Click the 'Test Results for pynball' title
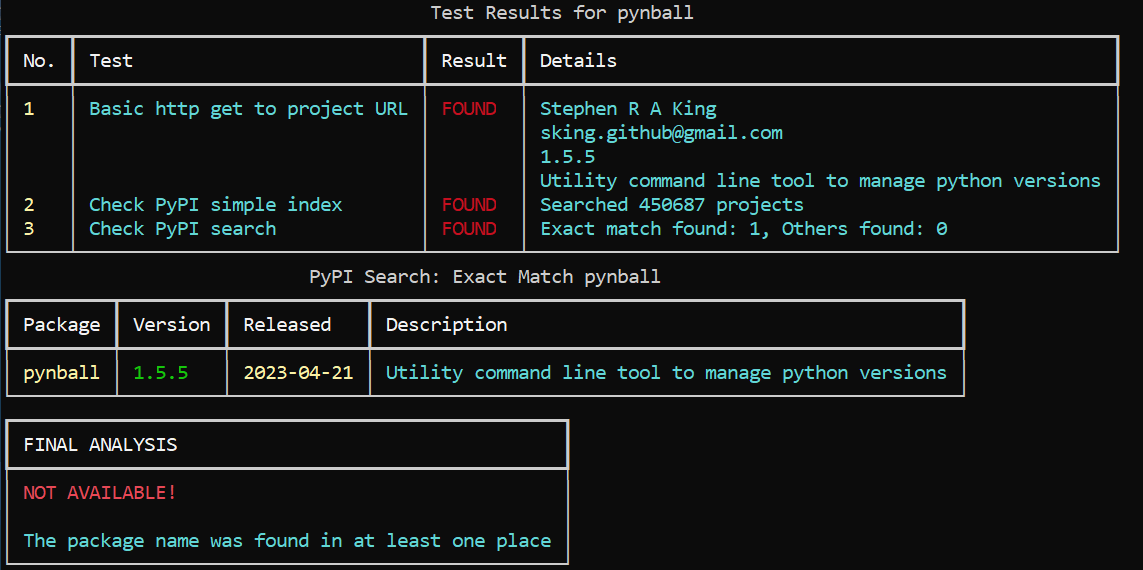Image resolution: width=1143 pixels, height=570 pixels. (x=561, y=13)
